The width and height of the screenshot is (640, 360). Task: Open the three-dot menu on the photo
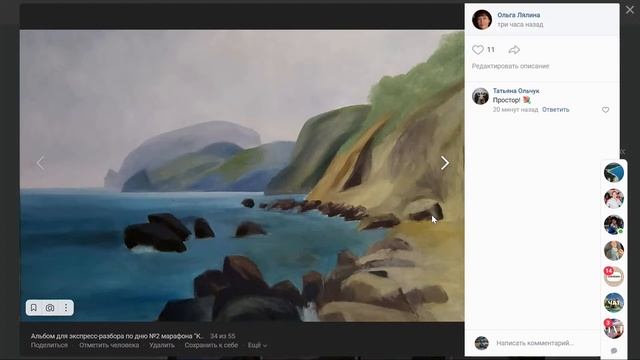click(66, 307)
